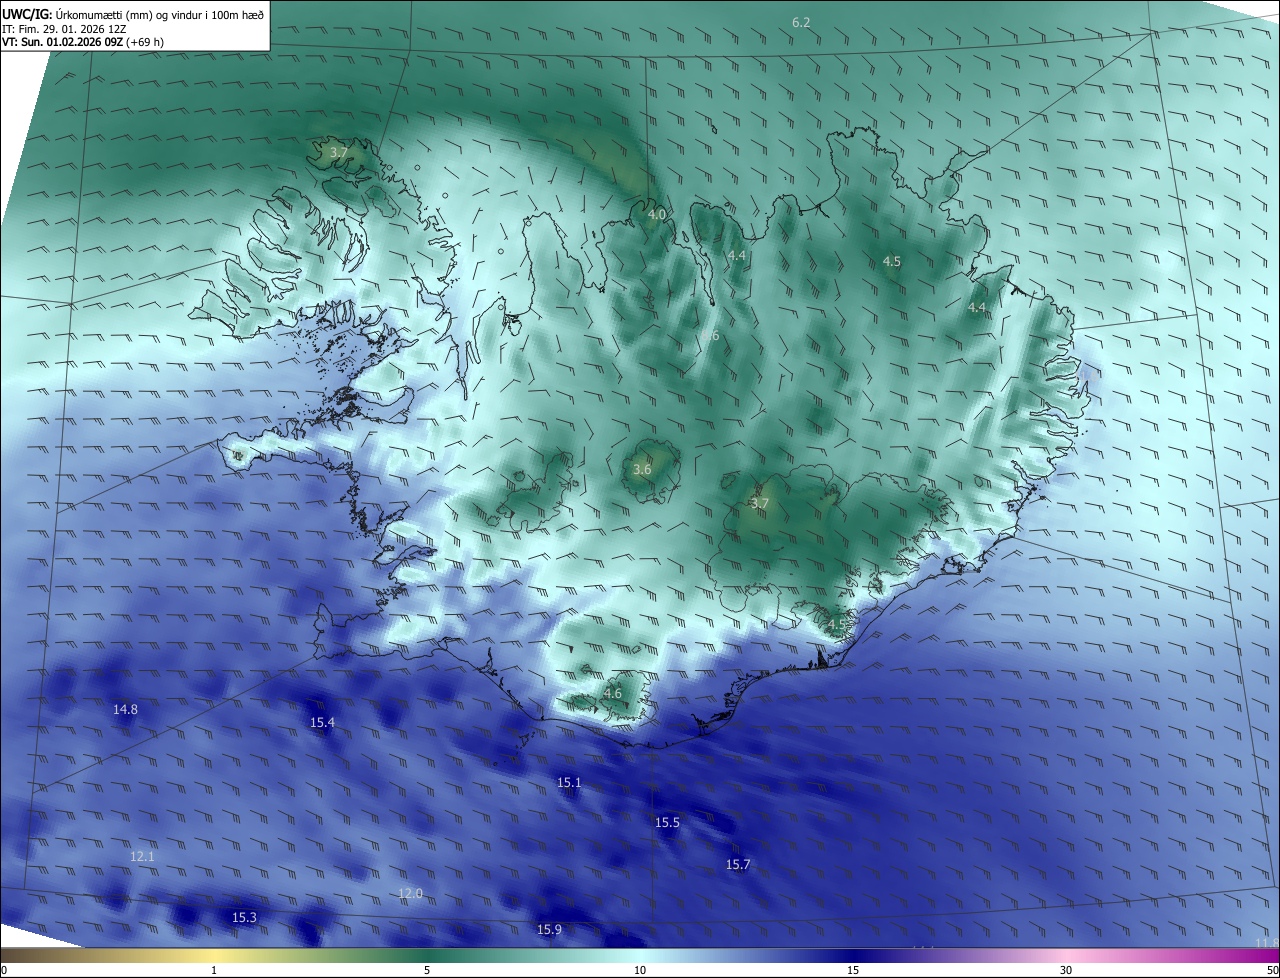The height and width of the screenshot is (978, 1280).
Task: Click the color scale tick labeled 30
Action: click(x=1066, y=970)
